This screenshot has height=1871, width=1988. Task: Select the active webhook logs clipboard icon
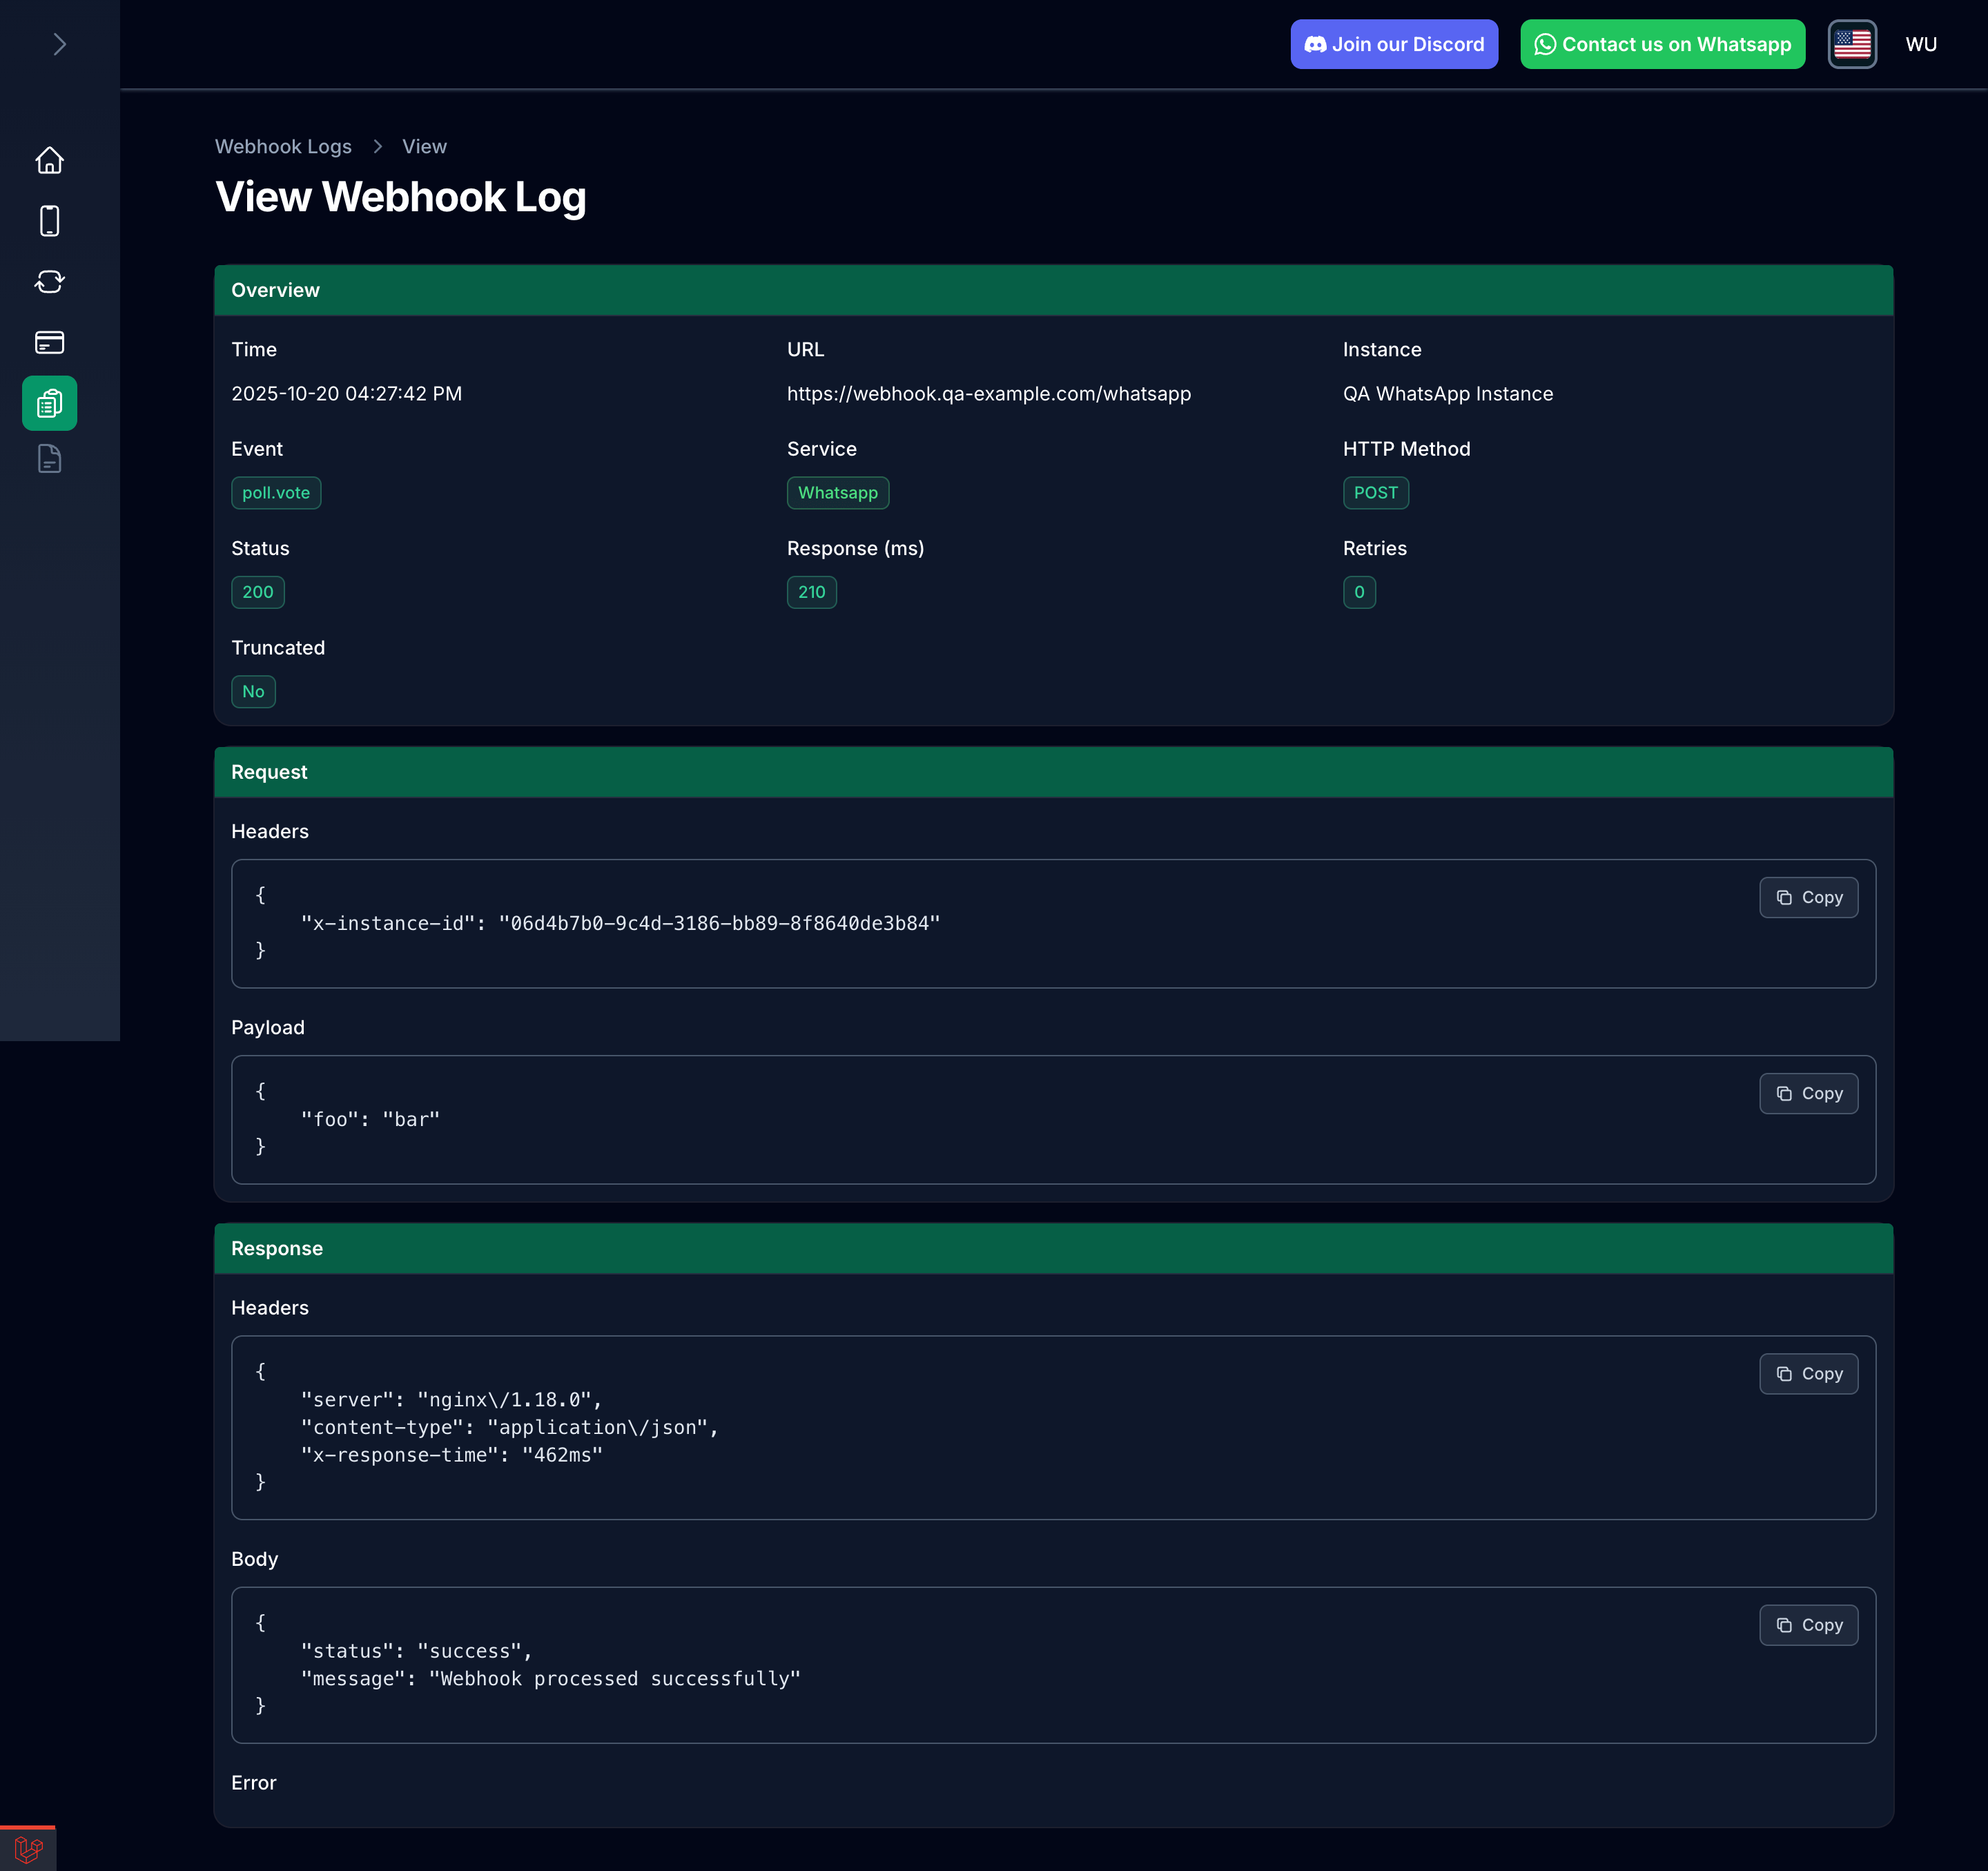49,403
